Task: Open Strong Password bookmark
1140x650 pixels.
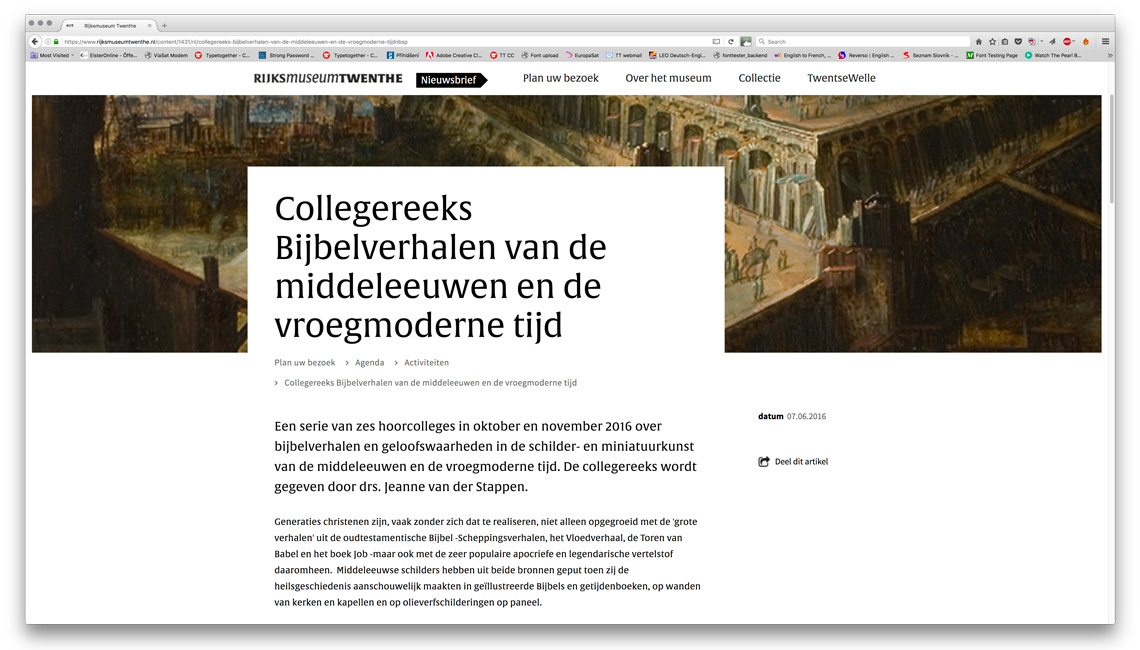Action: 286,55
